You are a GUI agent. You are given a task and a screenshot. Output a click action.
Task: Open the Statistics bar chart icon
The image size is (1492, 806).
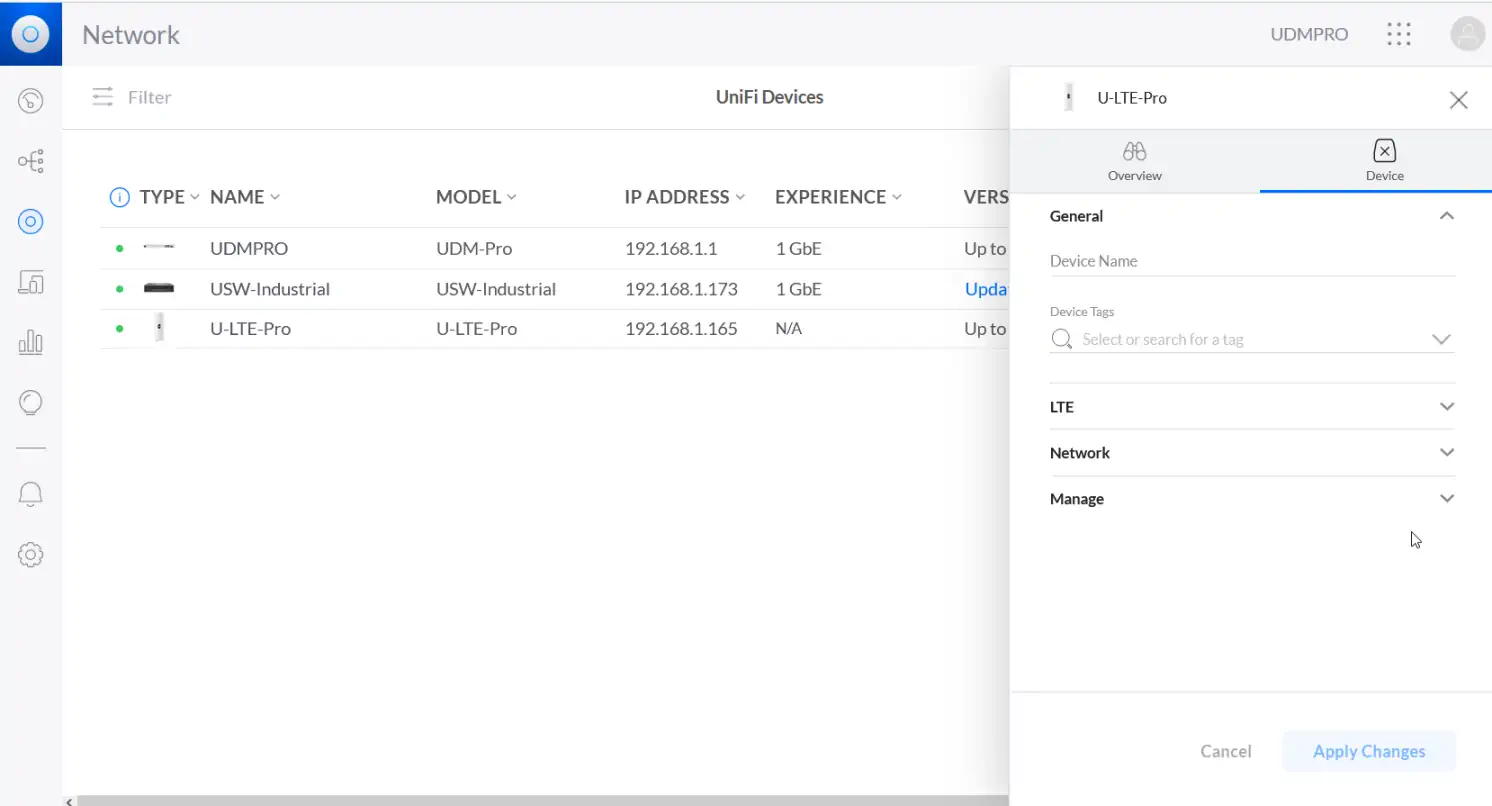[x=31, y=343]
